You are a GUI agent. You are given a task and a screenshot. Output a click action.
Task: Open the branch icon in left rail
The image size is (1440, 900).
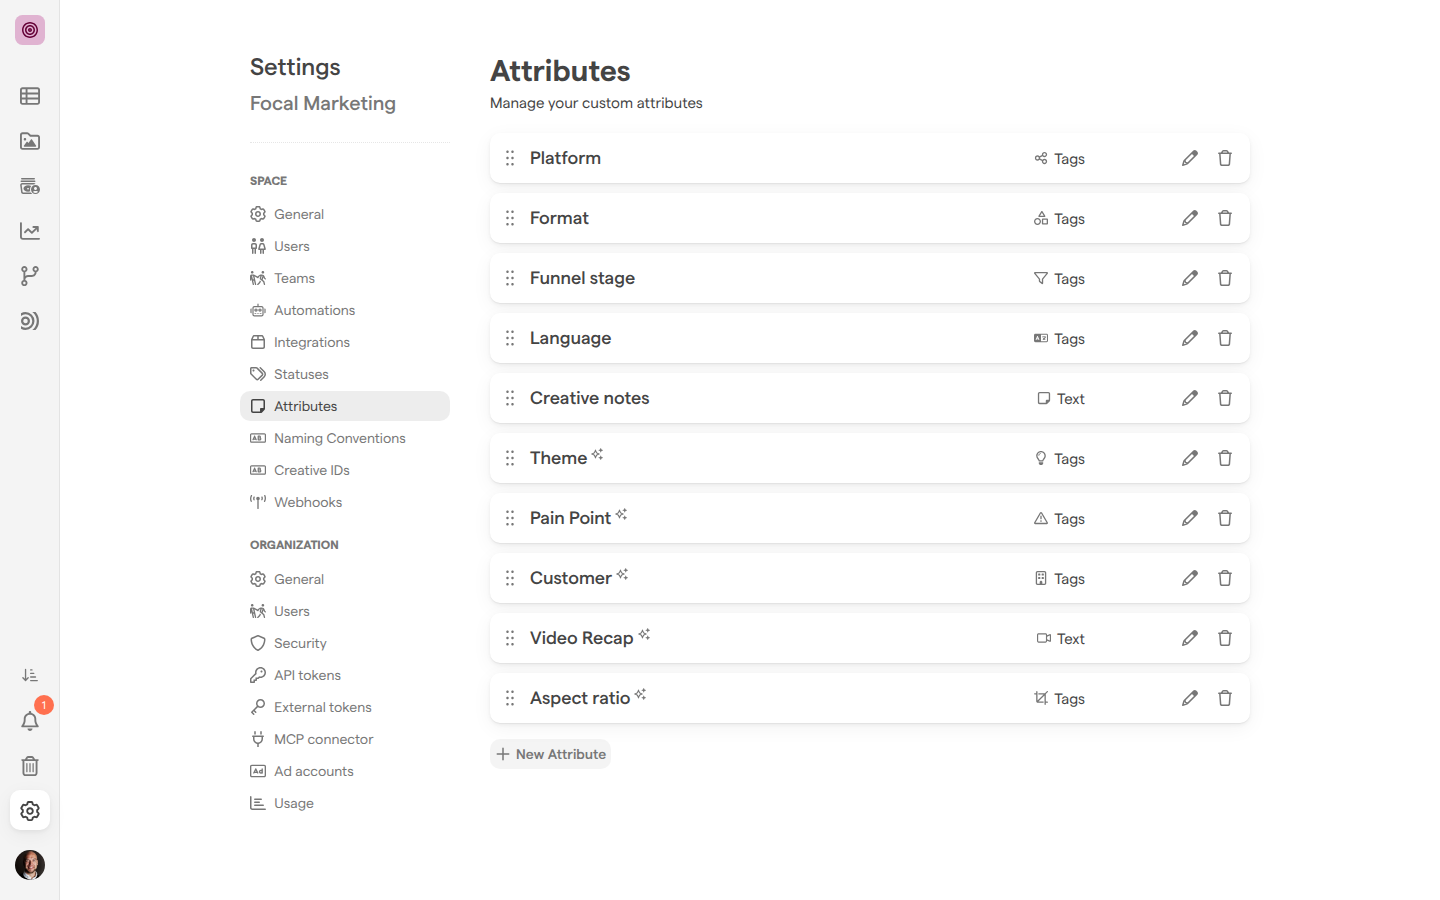point(30,276)
